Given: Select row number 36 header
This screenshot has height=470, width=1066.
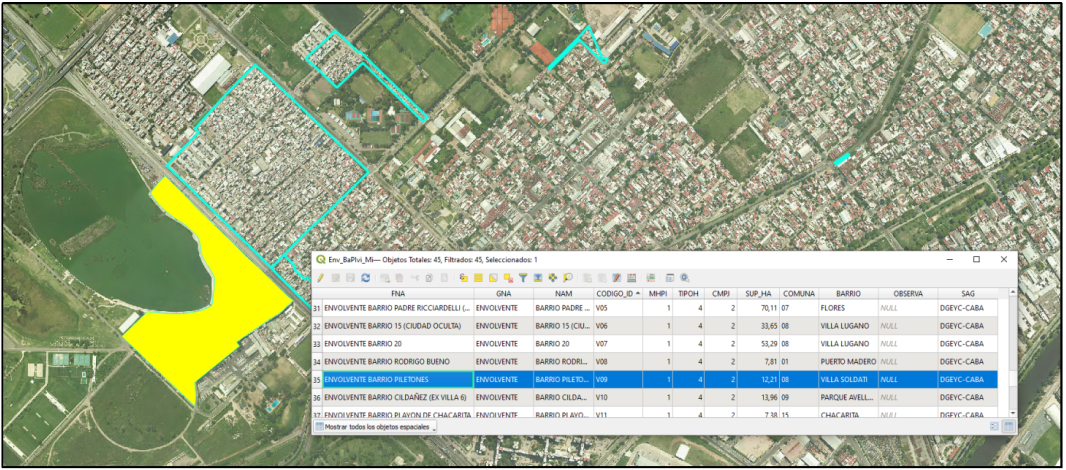Looking at the screenshot, I should pos(317,397).
